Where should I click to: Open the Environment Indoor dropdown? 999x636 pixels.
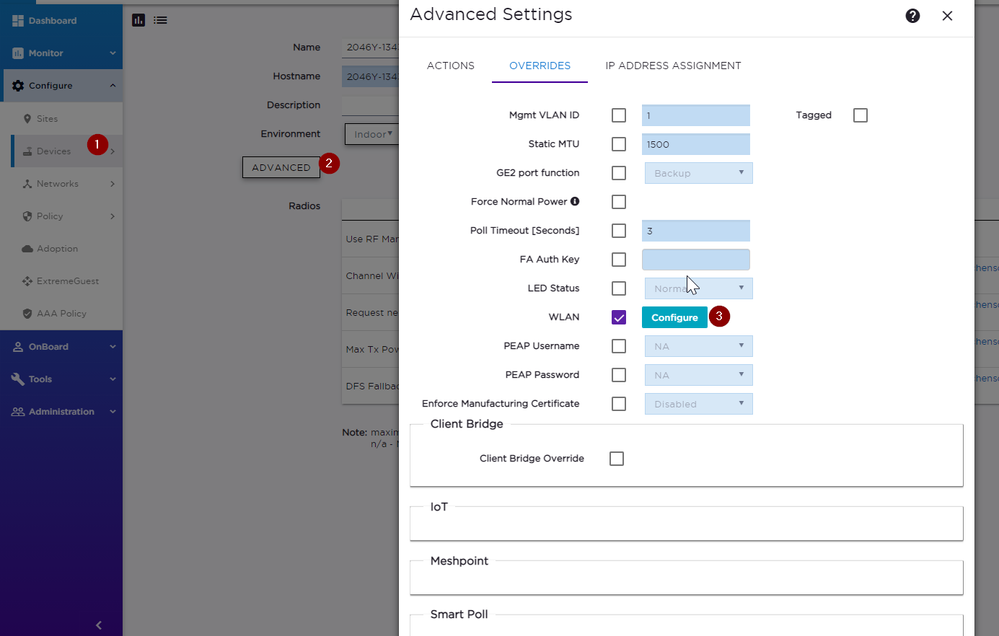click(x=371, y=134)
